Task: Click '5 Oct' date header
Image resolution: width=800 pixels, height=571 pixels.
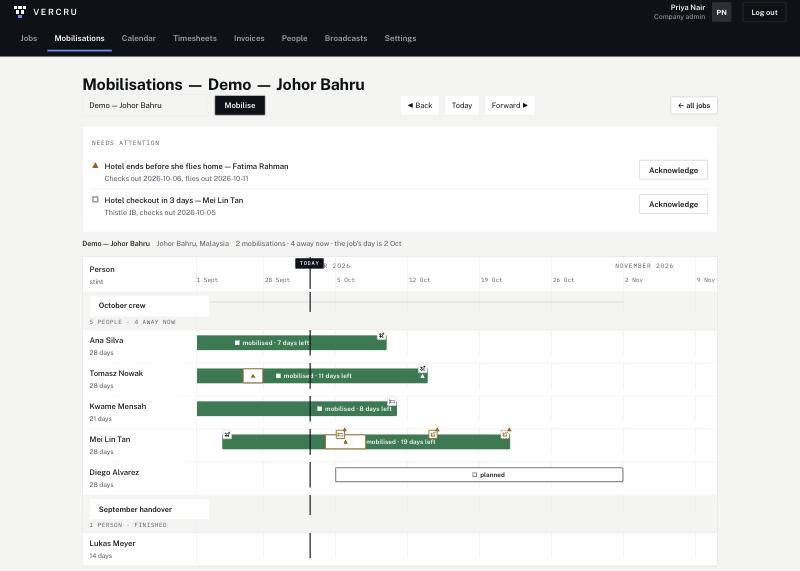Action: 346,280
